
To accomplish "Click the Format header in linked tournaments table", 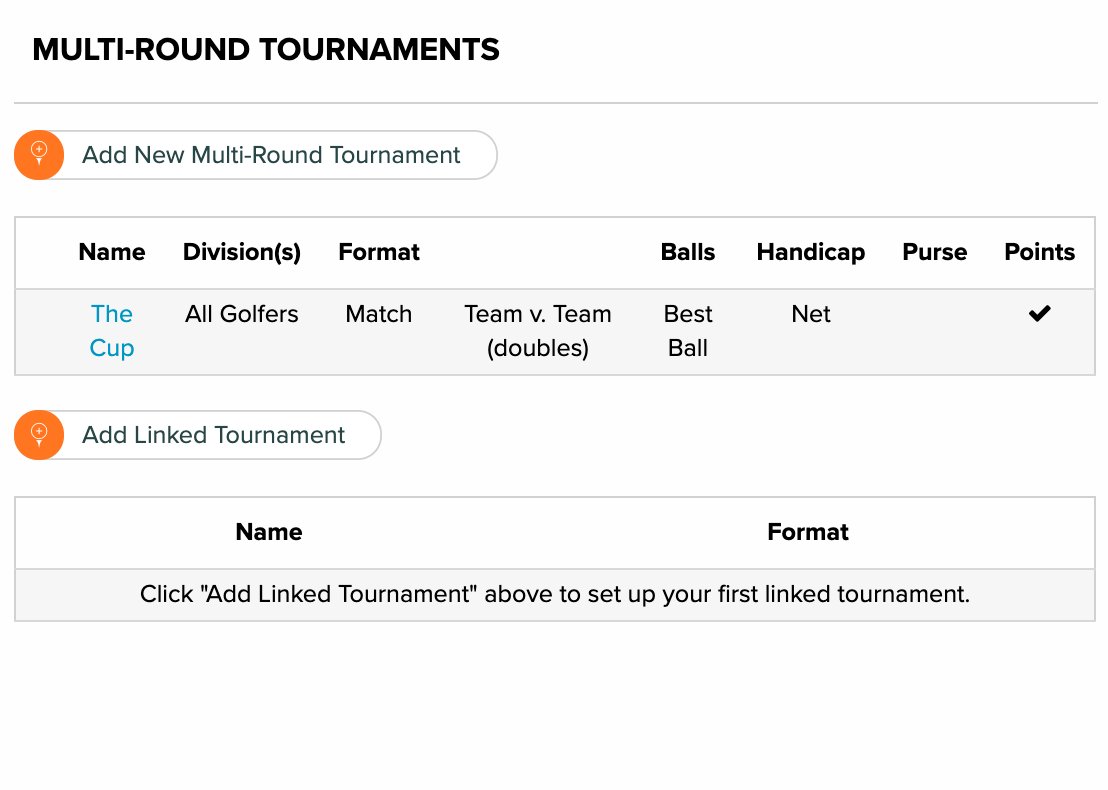I will coord(808,532).
